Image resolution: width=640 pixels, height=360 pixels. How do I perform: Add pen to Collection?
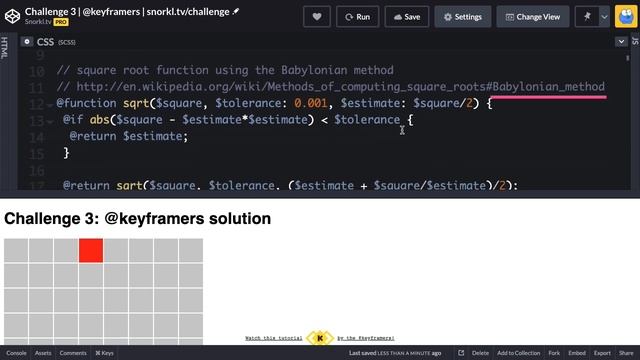(x=518, y=353)
